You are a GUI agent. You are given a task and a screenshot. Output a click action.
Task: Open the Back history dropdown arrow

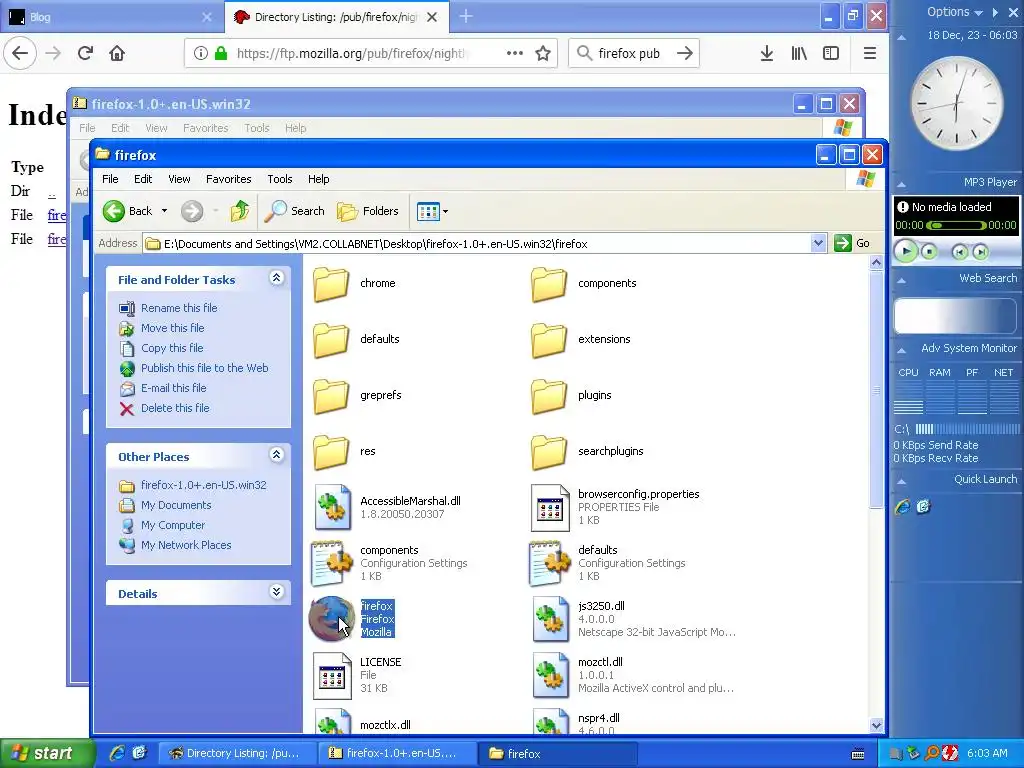[x=165, y=211]
